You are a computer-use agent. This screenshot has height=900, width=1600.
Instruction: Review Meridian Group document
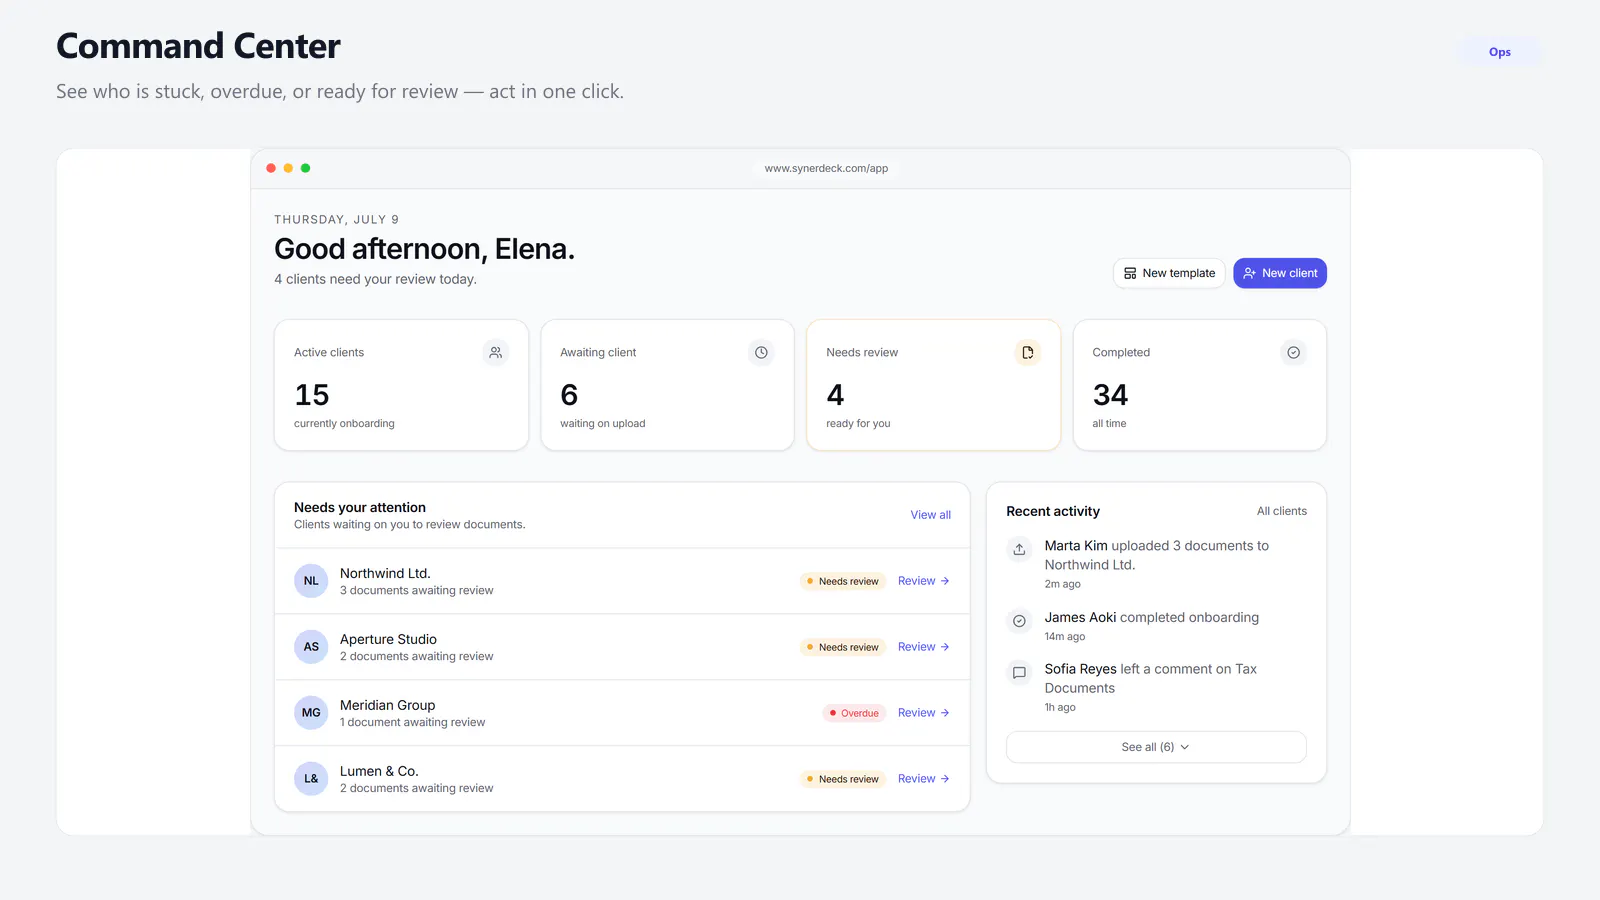coord(923,713)
